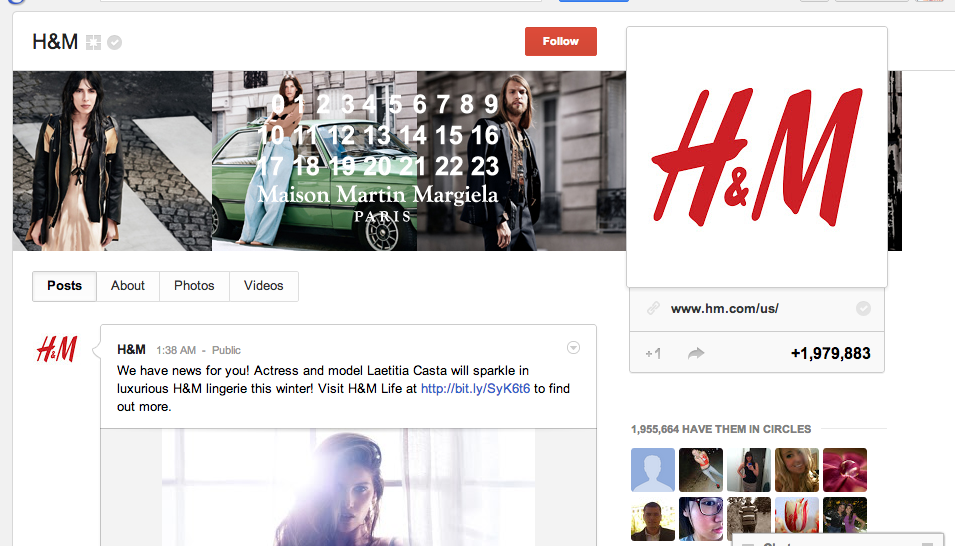Open the Posts tab
This screenshot has width=955, height=546.
point(65,286)
